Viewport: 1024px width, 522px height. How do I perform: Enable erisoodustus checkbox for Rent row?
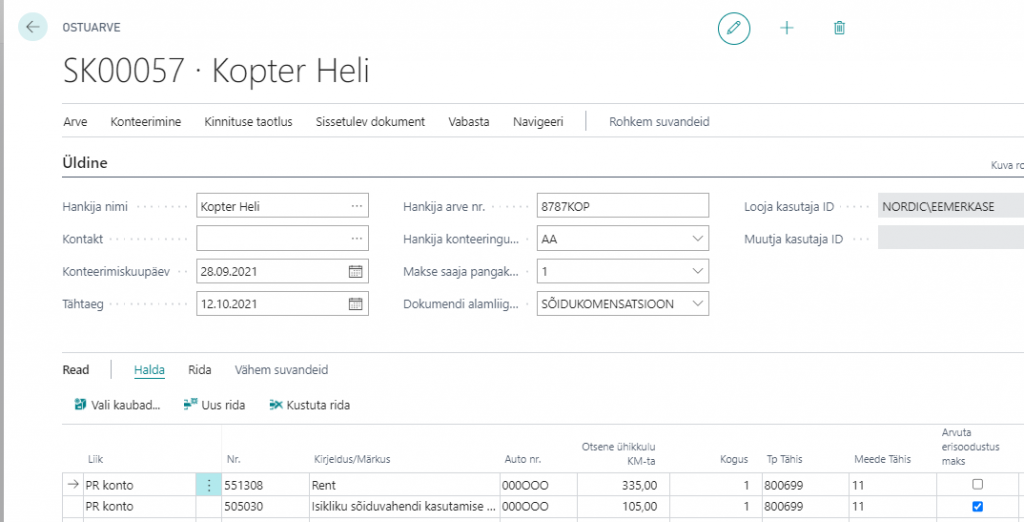tap(977, 484)
